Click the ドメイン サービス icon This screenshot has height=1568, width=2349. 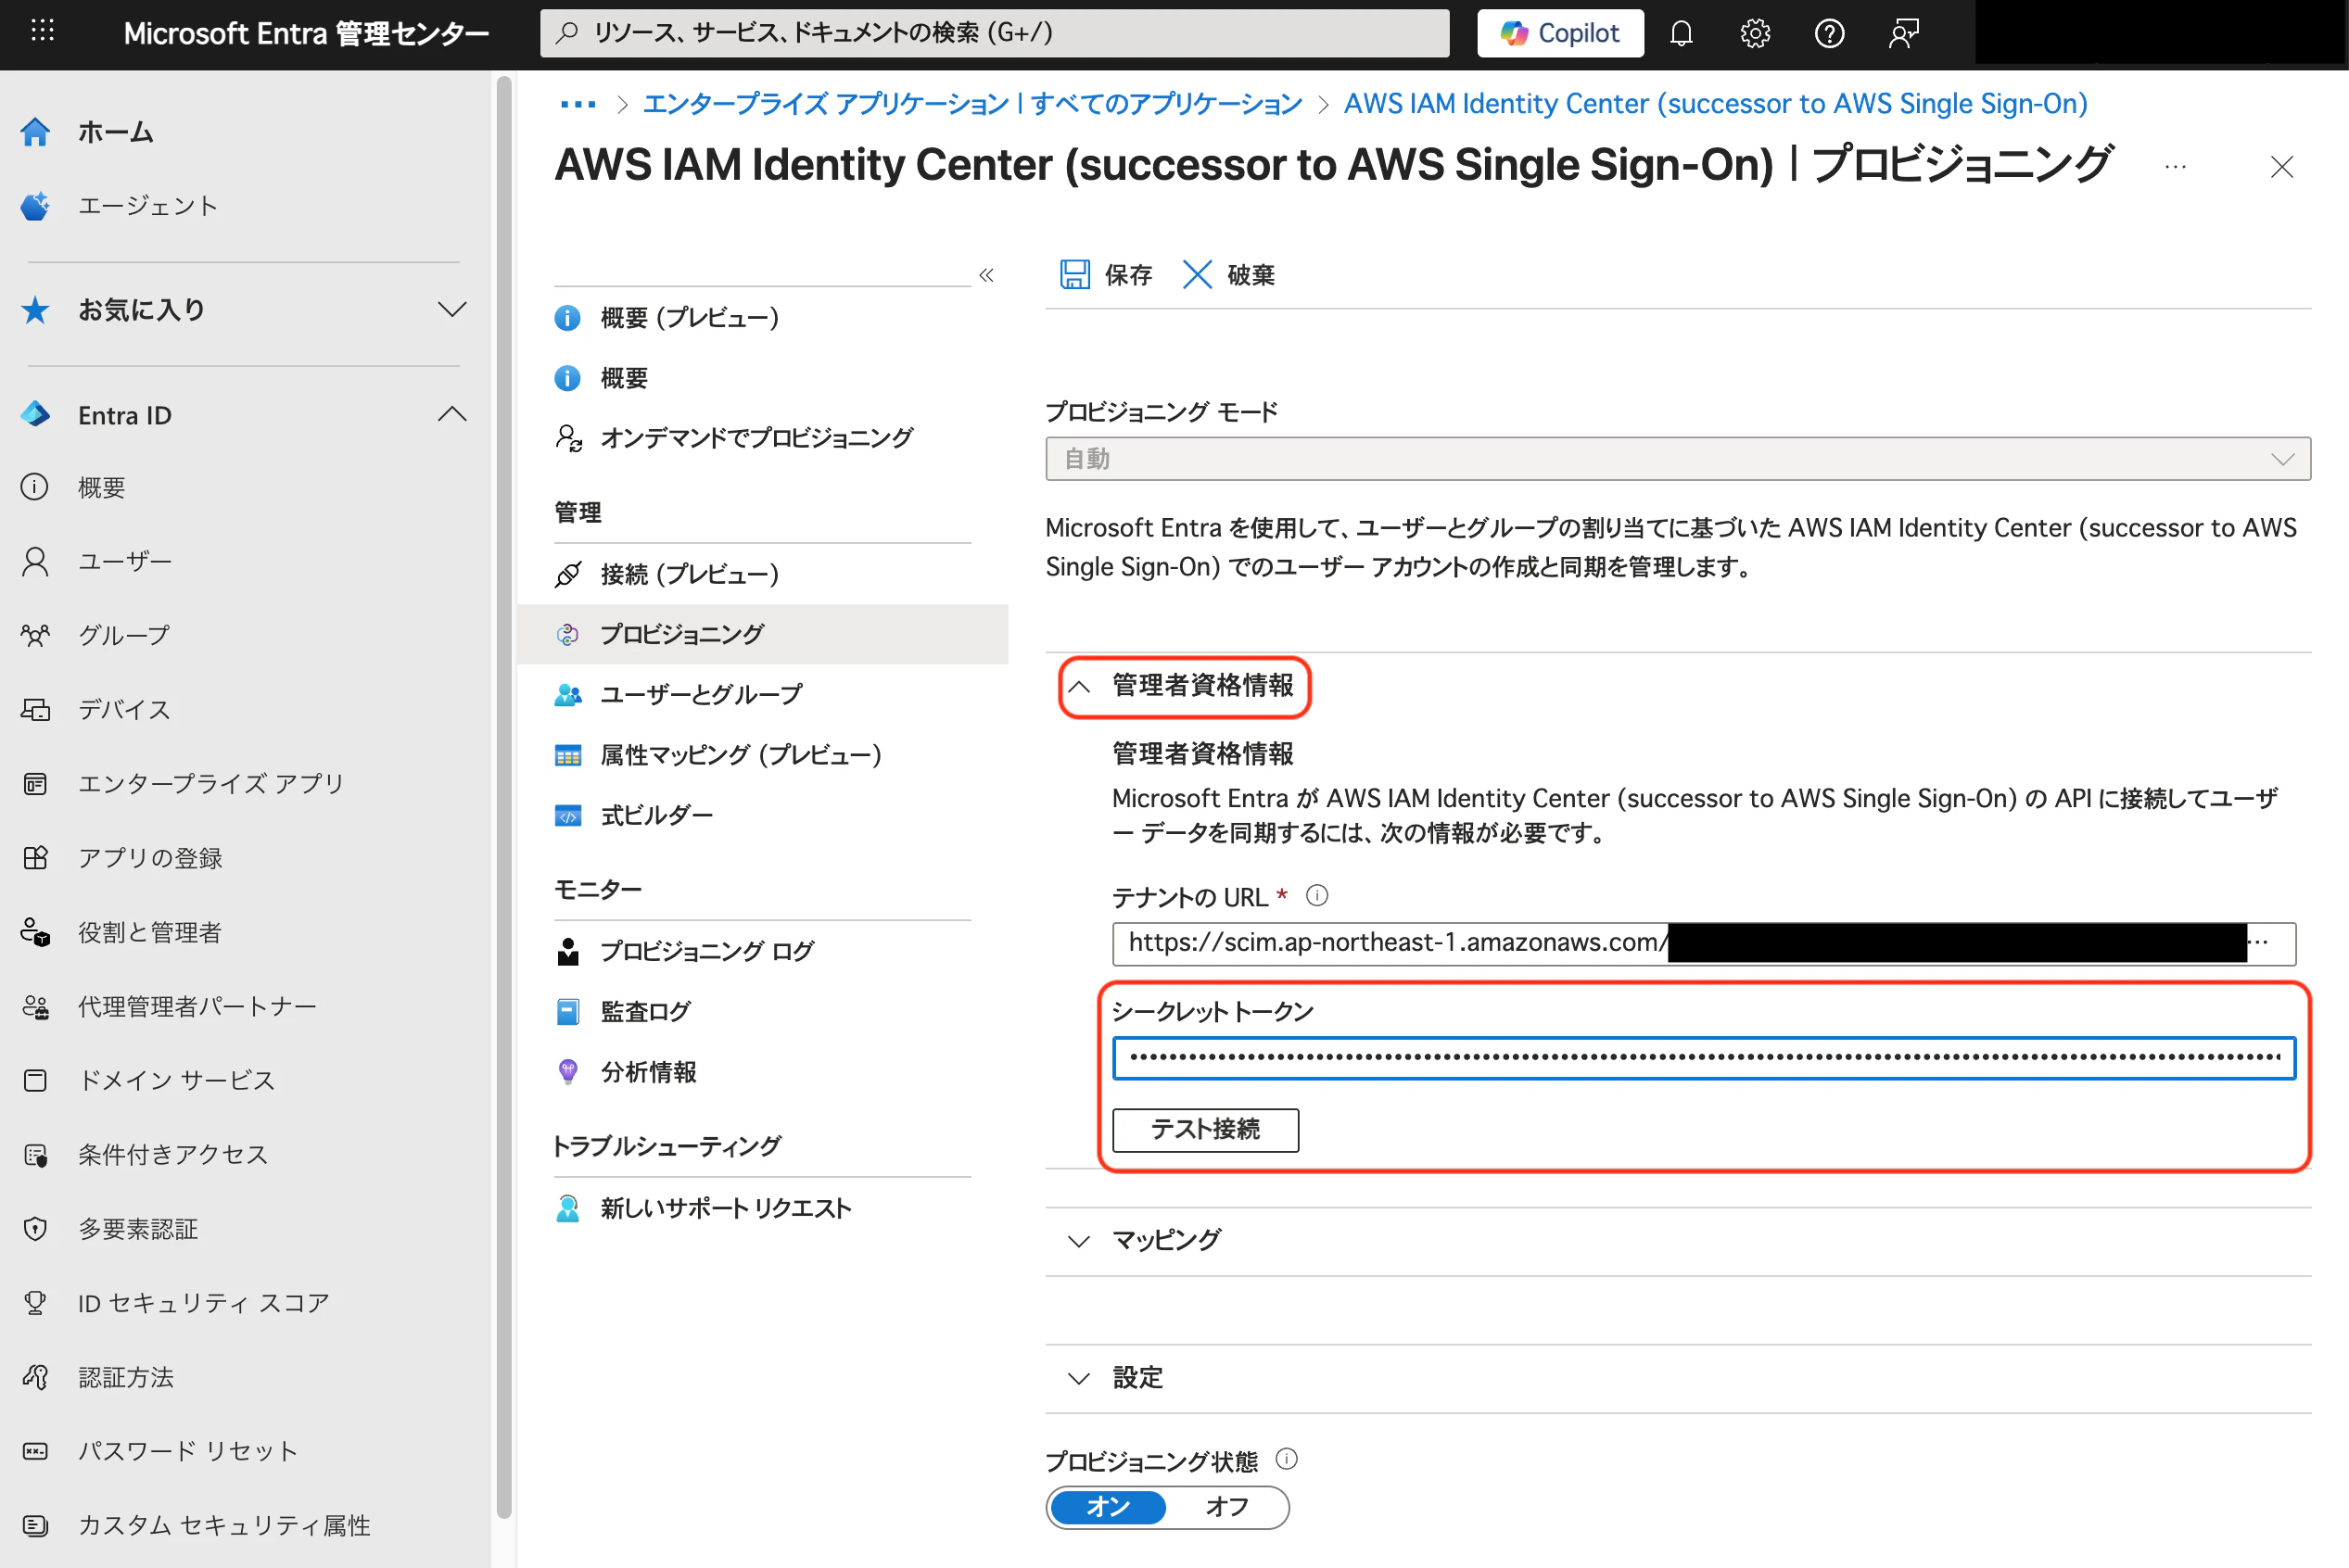(x=35, y=1080)
